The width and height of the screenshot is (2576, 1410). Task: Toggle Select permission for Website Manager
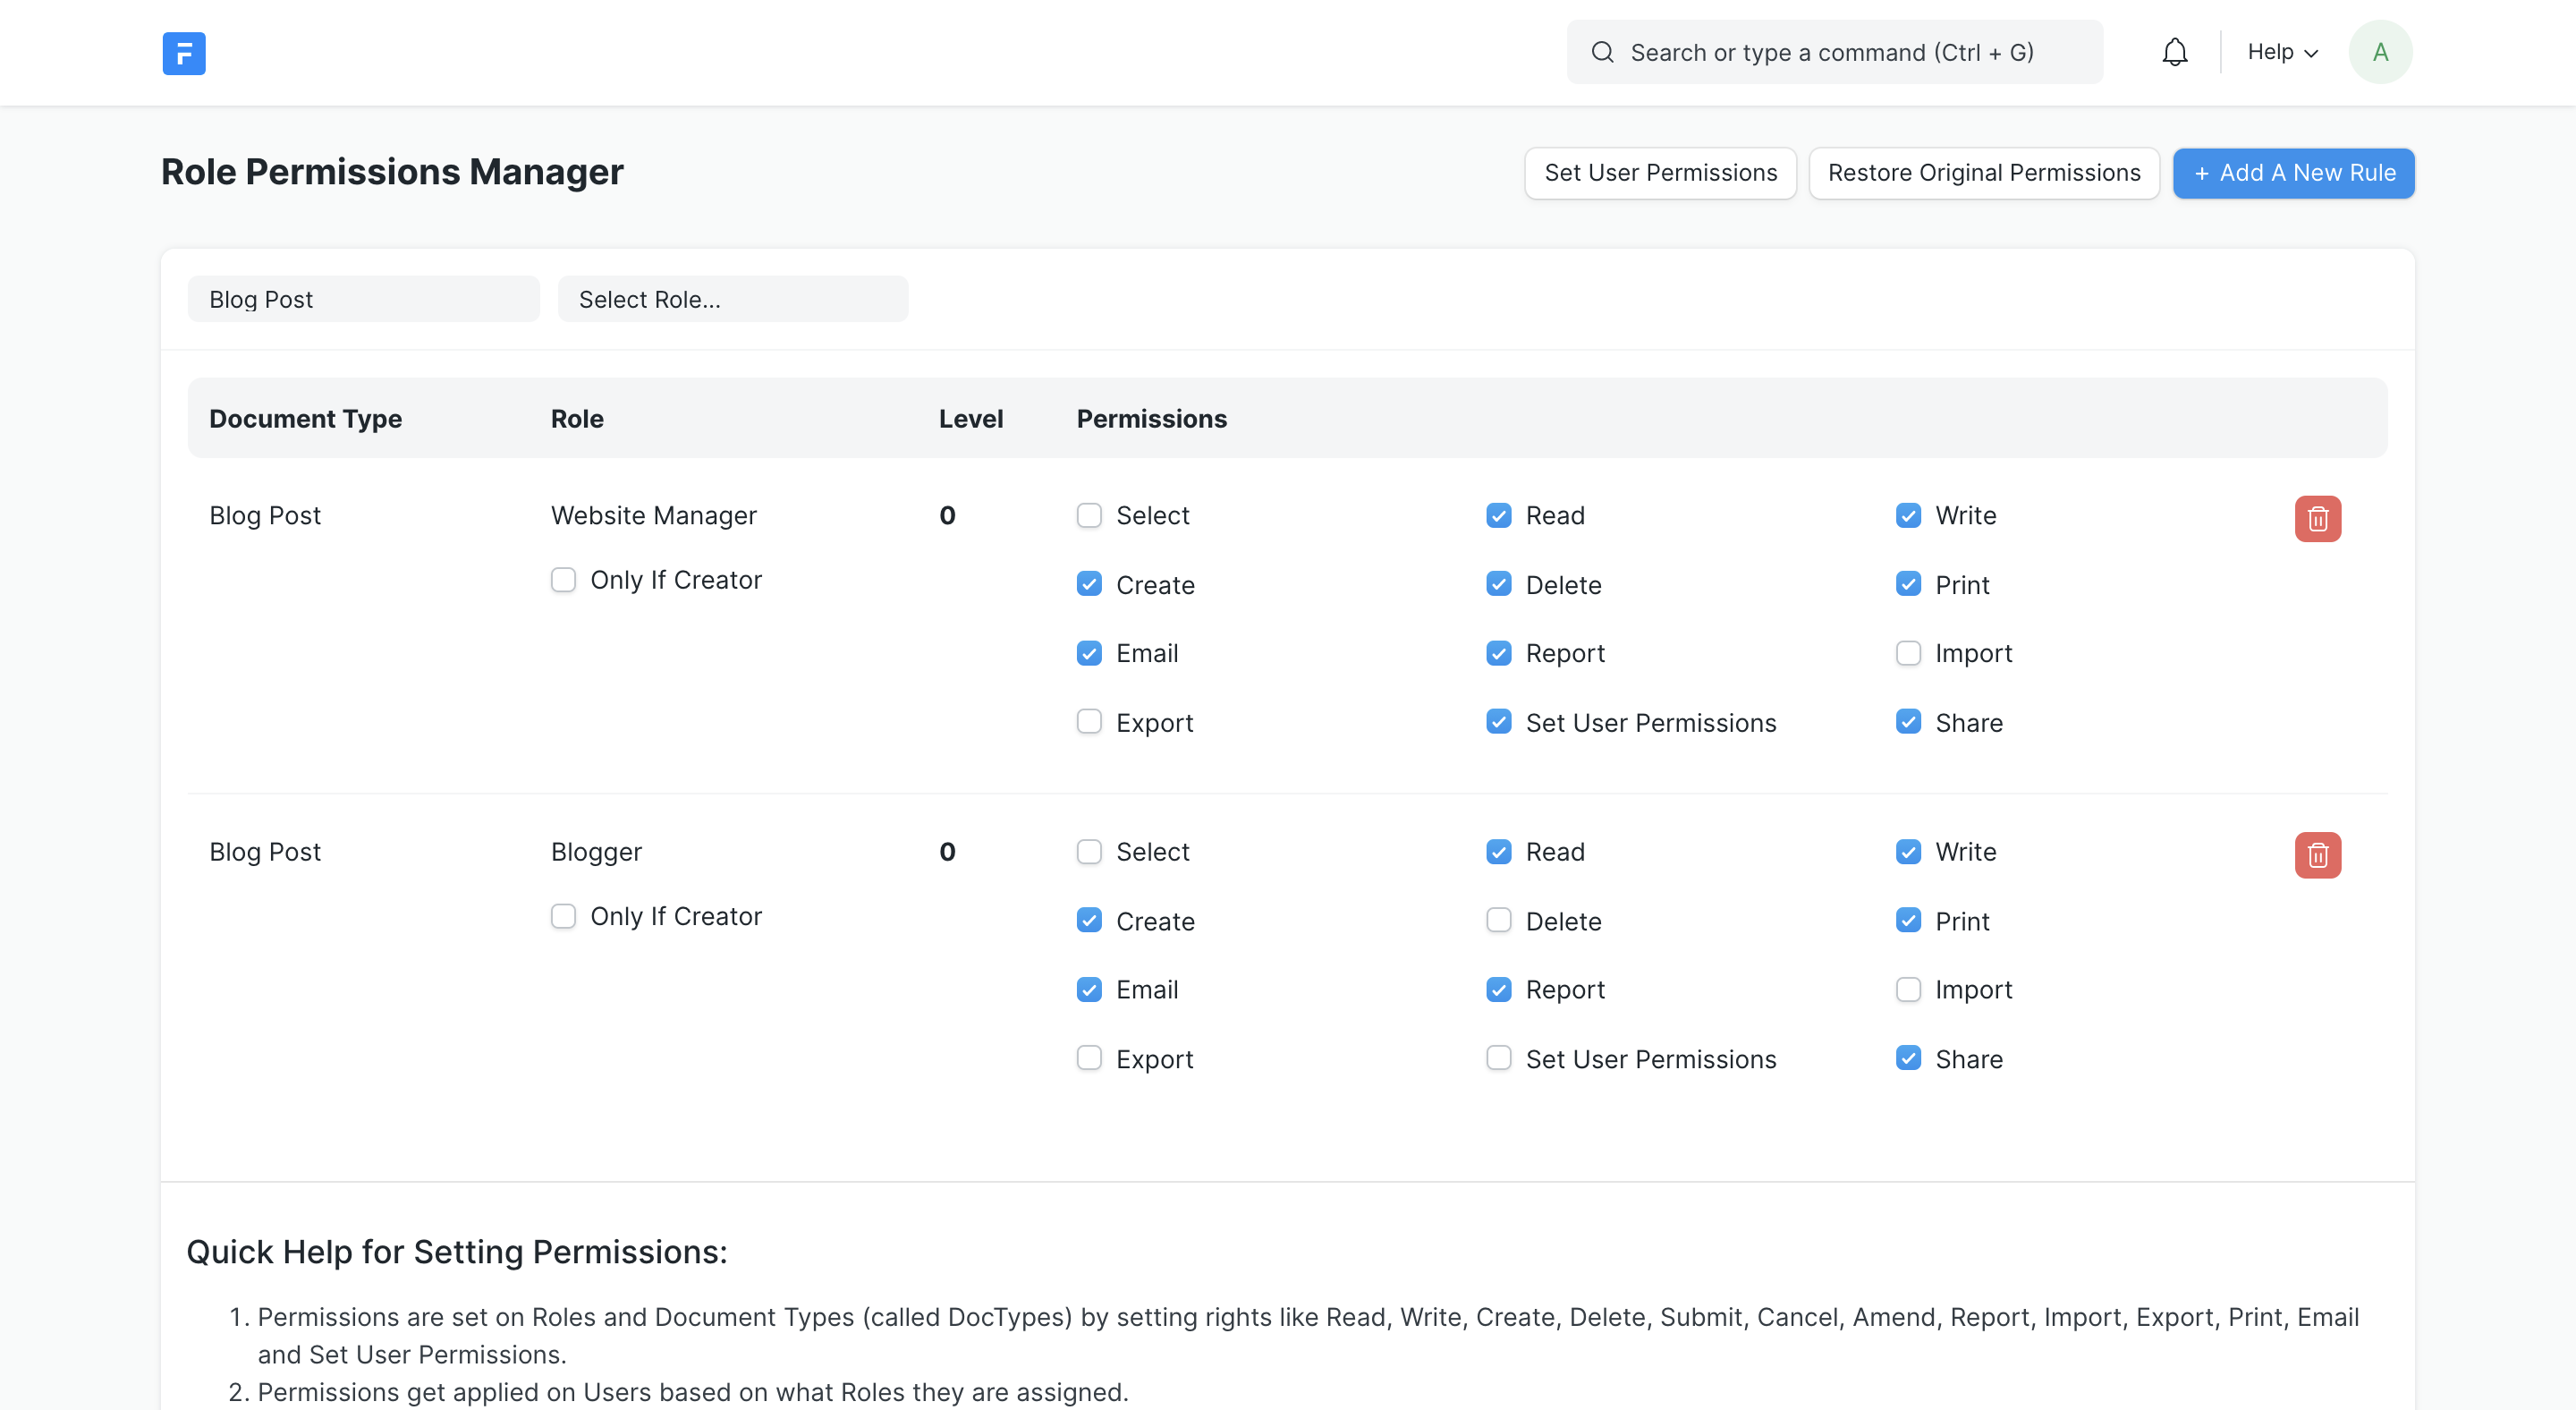tap(1089, 515)
